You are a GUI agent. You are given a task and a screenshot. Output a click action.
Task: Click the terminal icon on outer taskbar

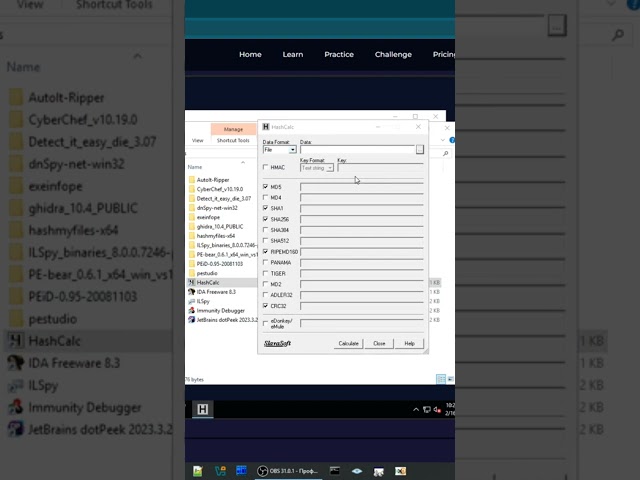(335, 471)
